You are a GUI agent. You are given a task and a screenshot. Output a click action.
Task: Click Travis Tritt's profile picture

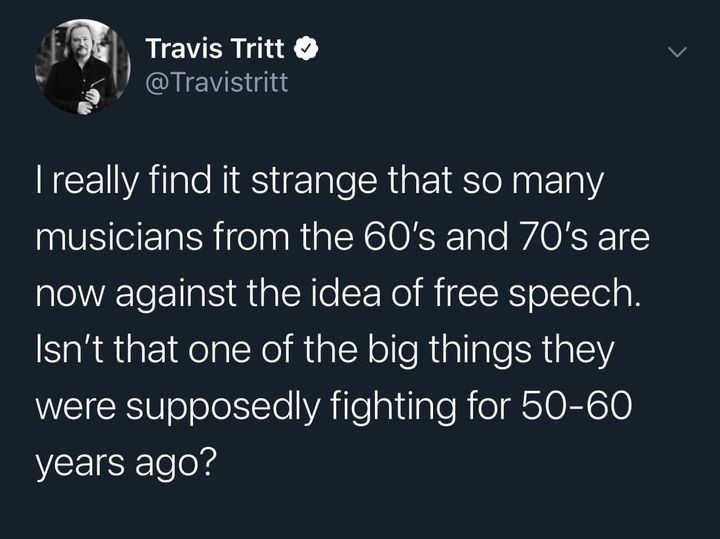[x=82, y=66]
